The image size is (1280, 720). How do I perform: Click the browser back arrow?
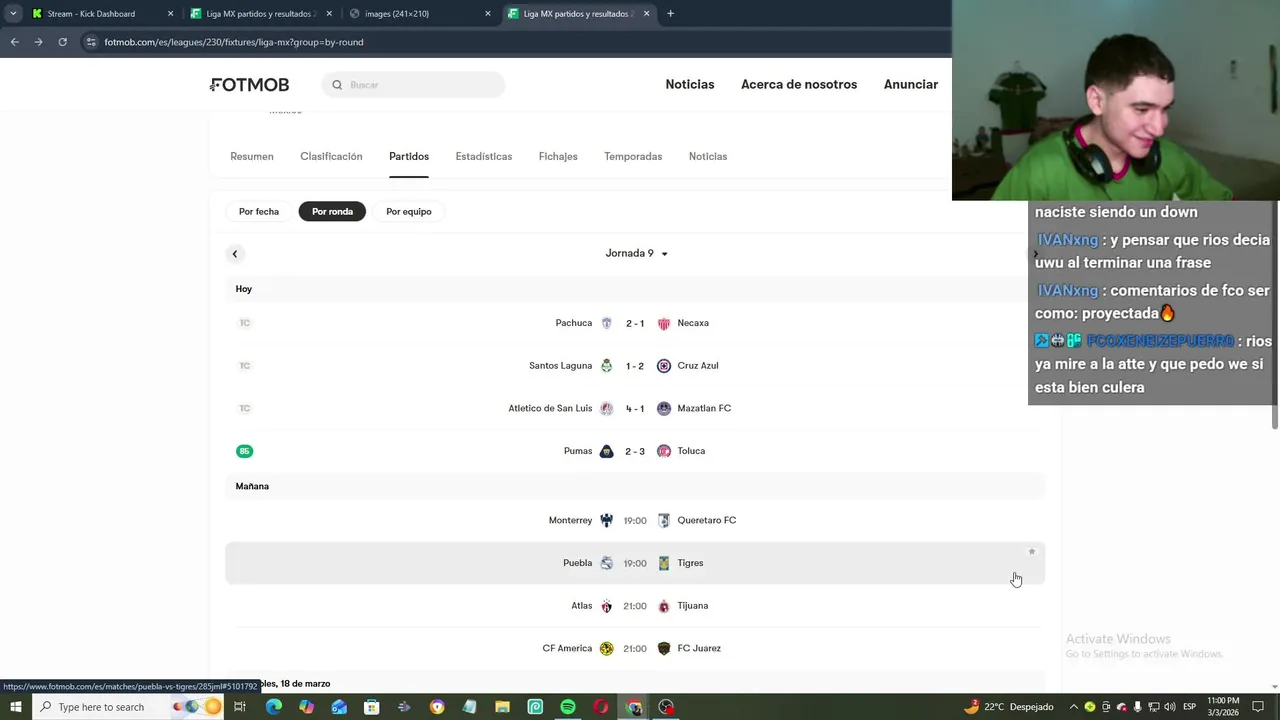14,42
